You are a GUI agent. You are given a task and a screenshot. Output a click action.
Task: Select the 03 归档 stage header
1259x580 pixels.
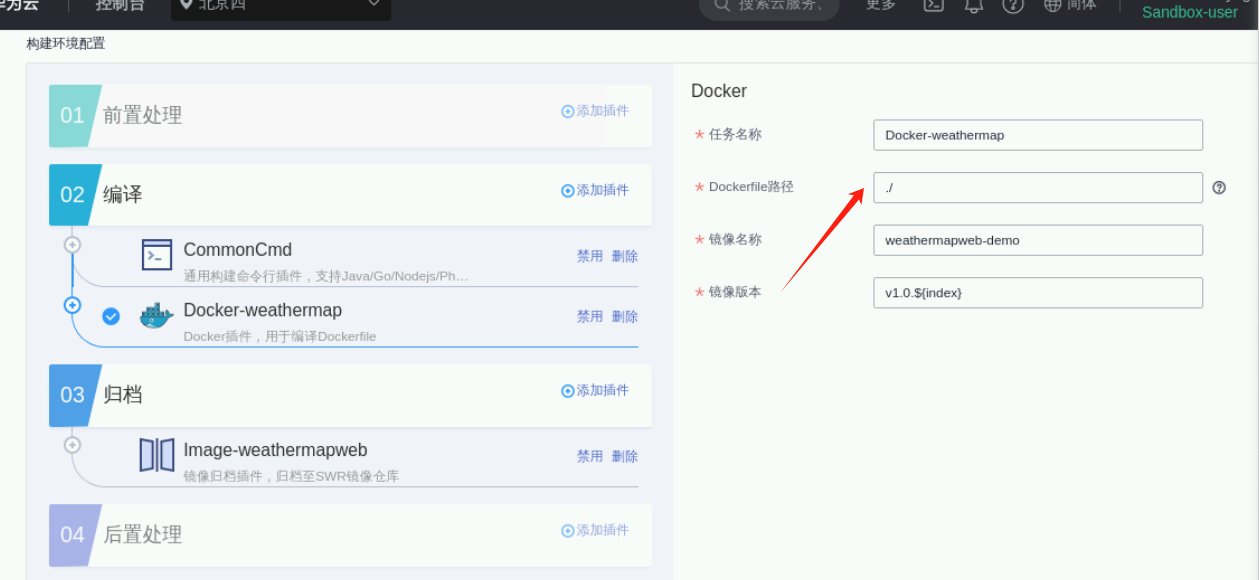350,395
